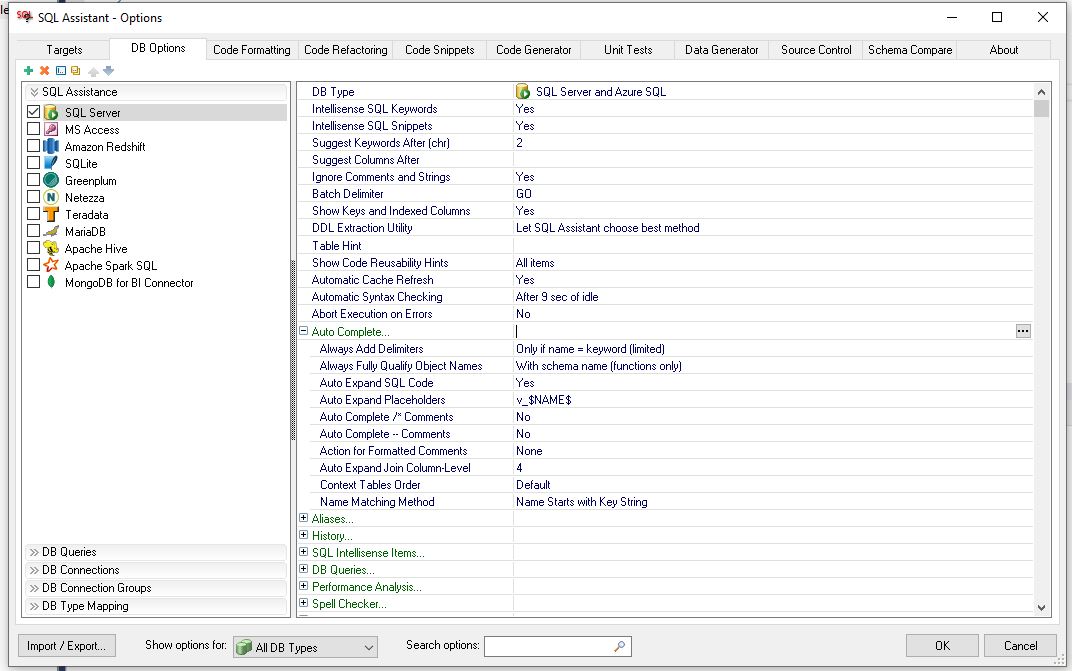Open the Code Formatting tab
1072x671 pixels.
[x=252, y=50]
